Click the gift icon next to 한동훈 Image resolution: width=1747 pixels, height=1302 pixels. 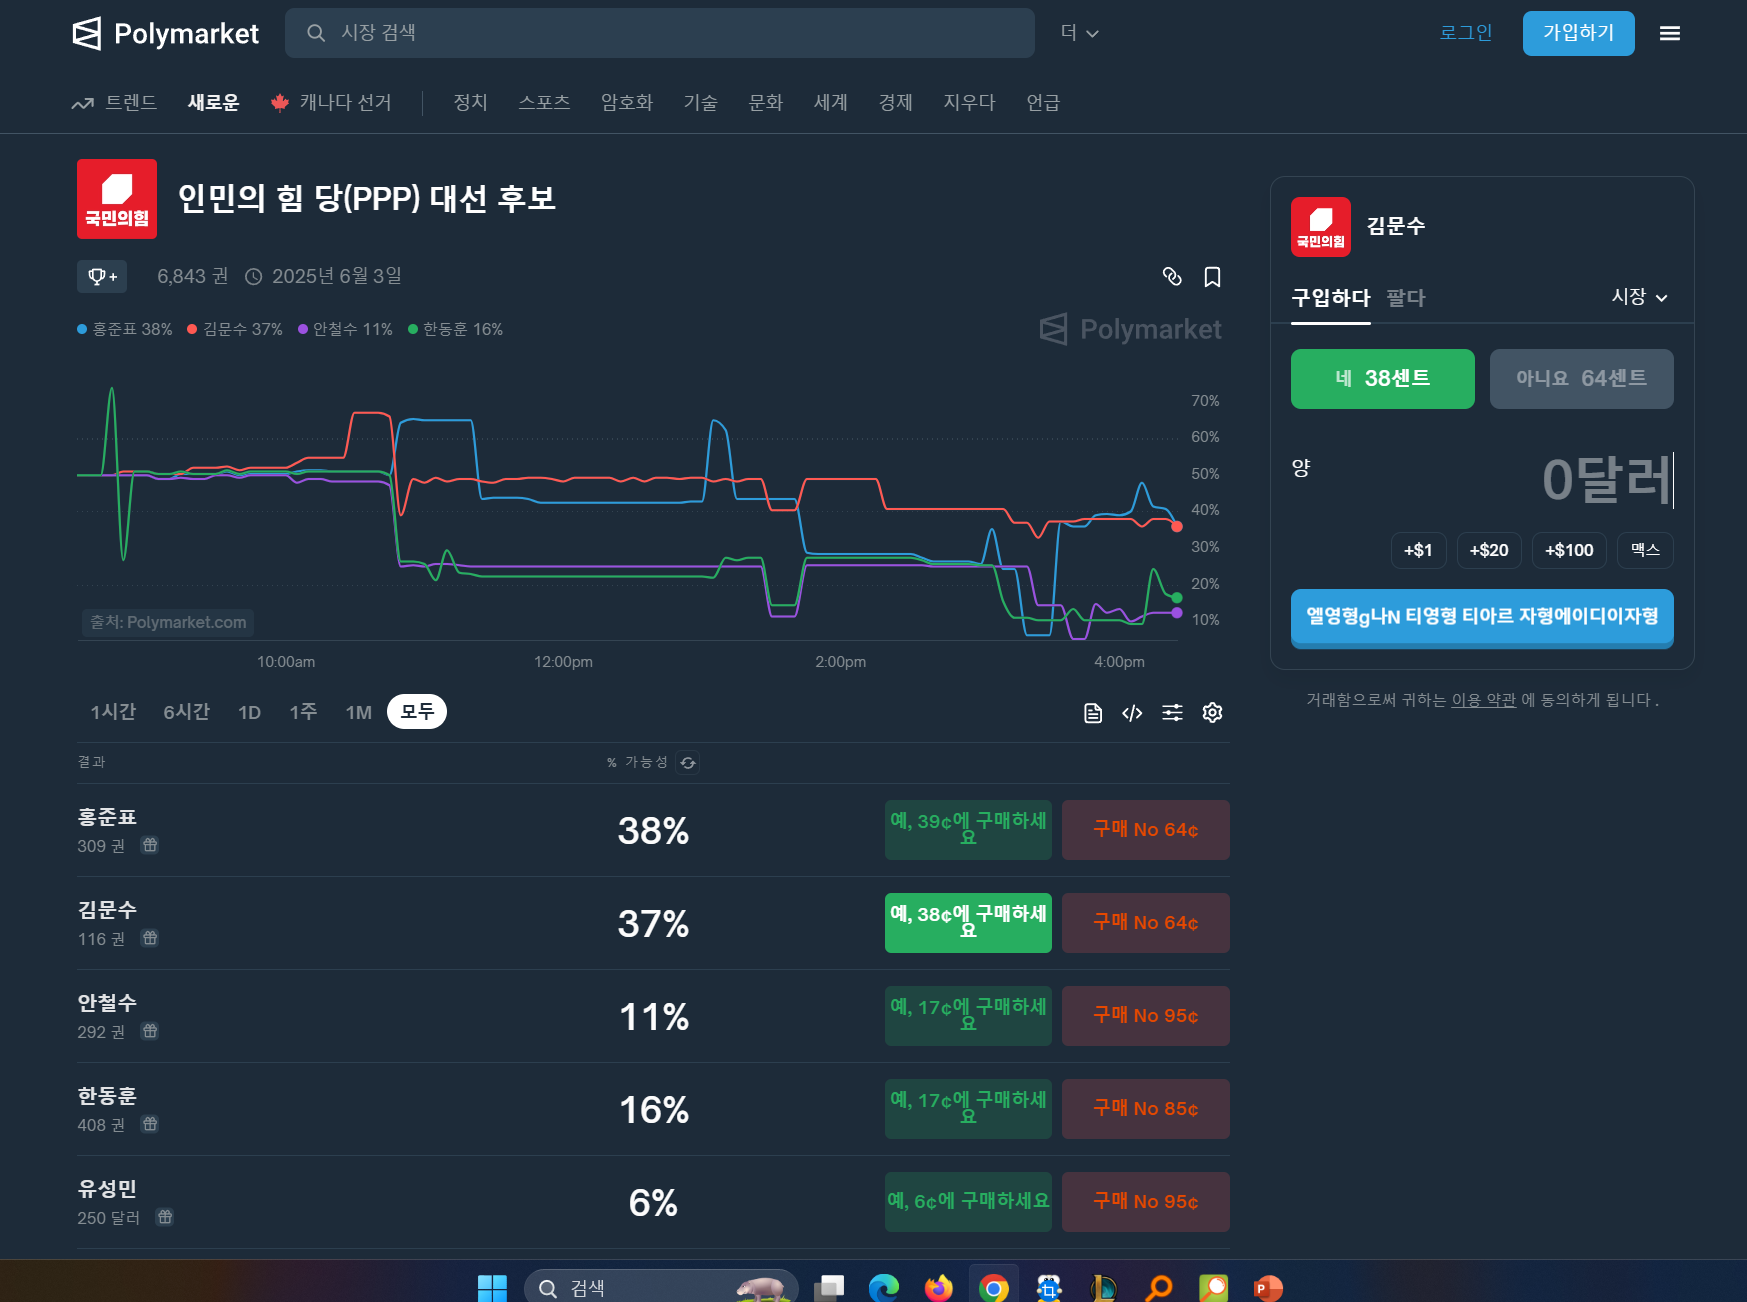click(150, 1124)
